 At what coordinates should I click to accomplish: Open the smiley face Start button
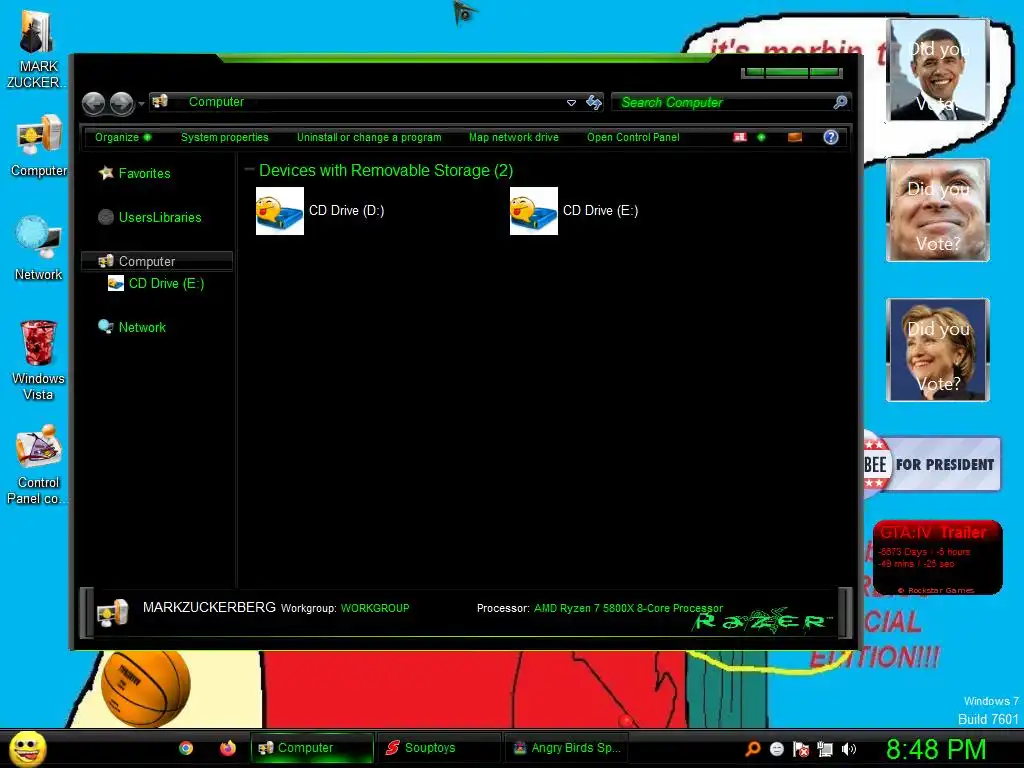click(28, 748)
